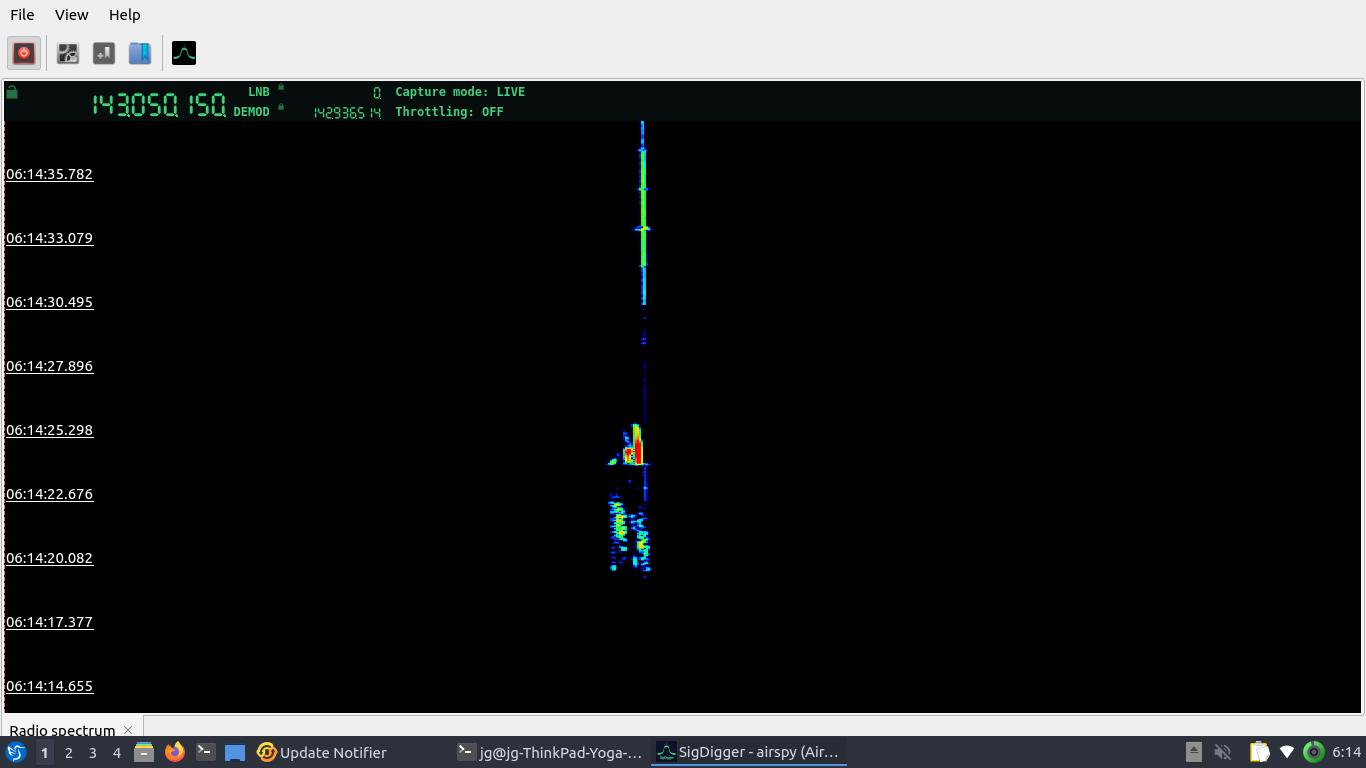1366x768 pixels.
Task: Toggle the DEMOD lock icon
Action: point(281,107)
